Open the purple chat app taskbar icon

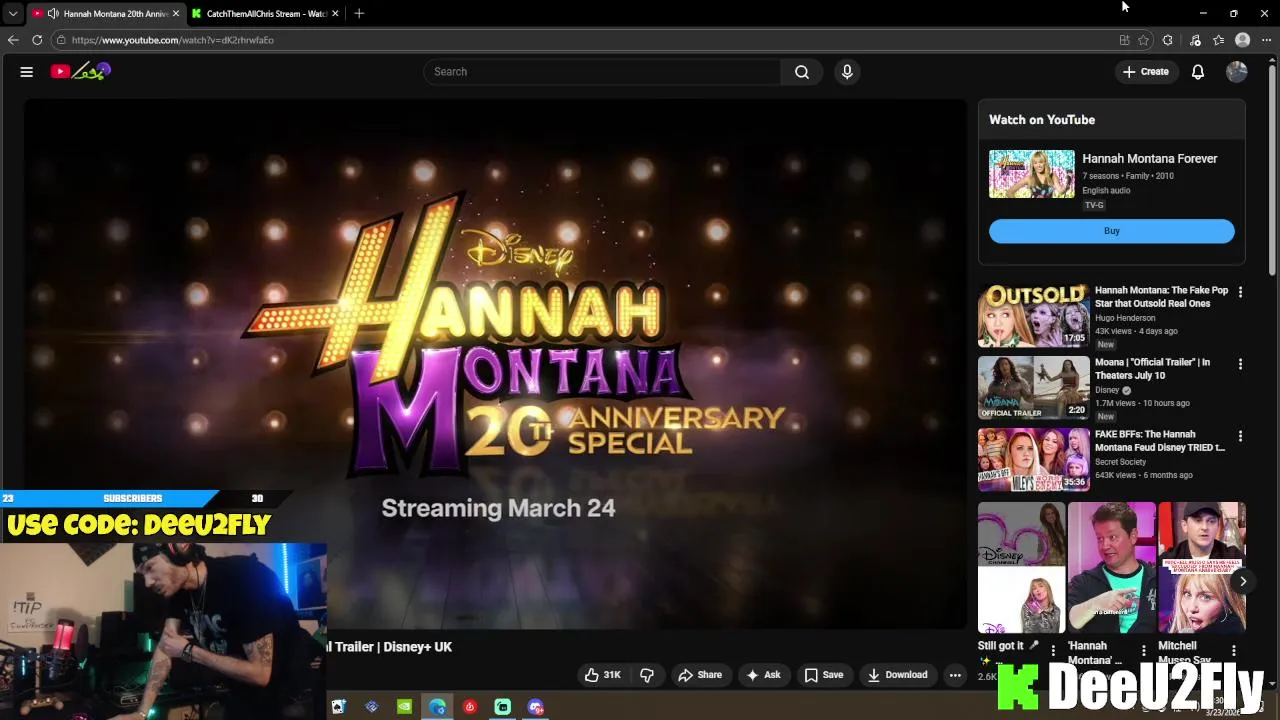pos(536,707)
